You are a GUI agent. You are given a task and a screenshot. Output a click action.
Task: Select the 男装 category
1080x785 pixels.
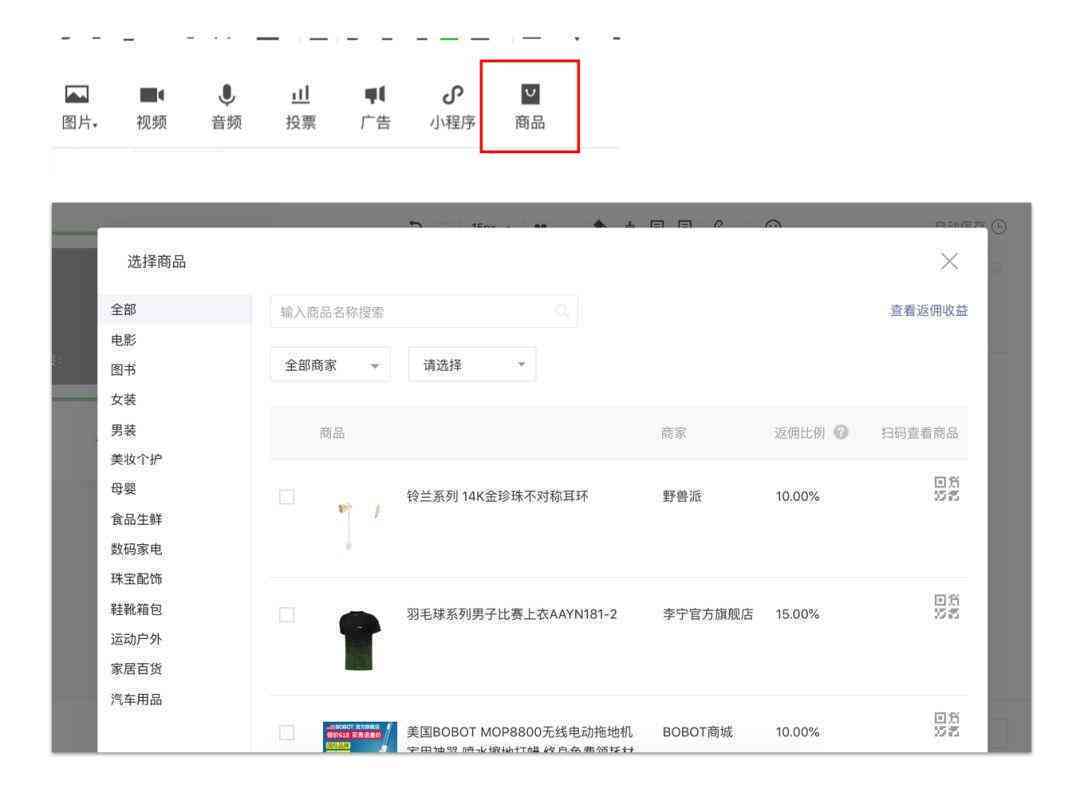[x=124, y=430]
